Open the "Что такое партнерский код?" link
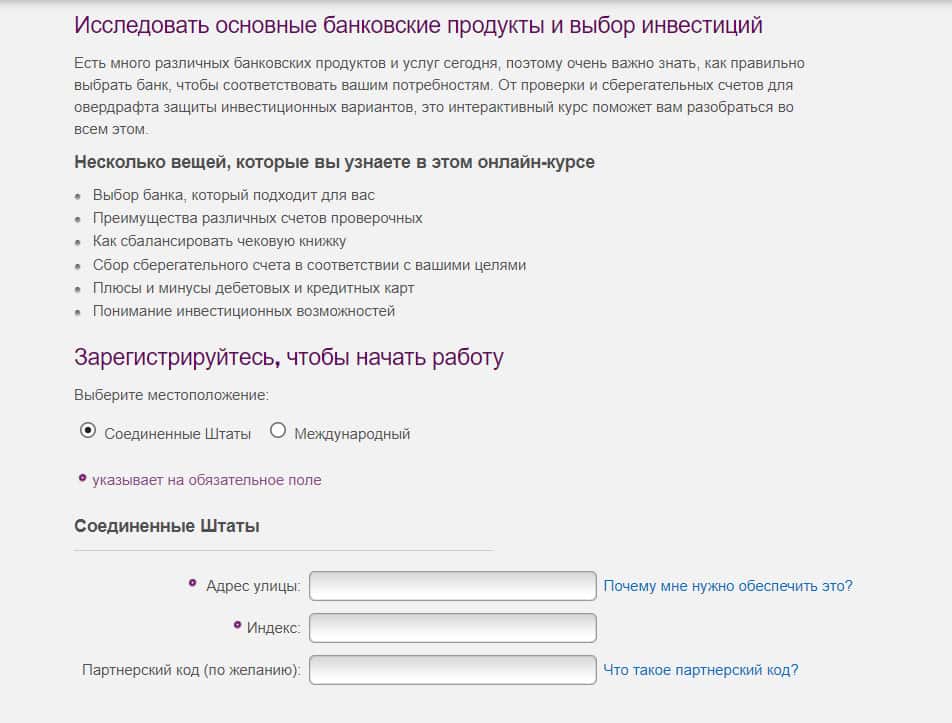Viewport: 952px width, 723px height. pyautogui.click(x=700, y=670)
